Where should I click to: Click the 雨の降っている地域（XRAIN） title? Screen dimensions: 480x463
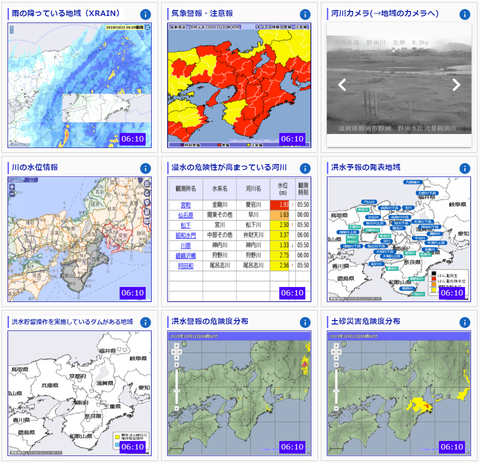point(66,13)
